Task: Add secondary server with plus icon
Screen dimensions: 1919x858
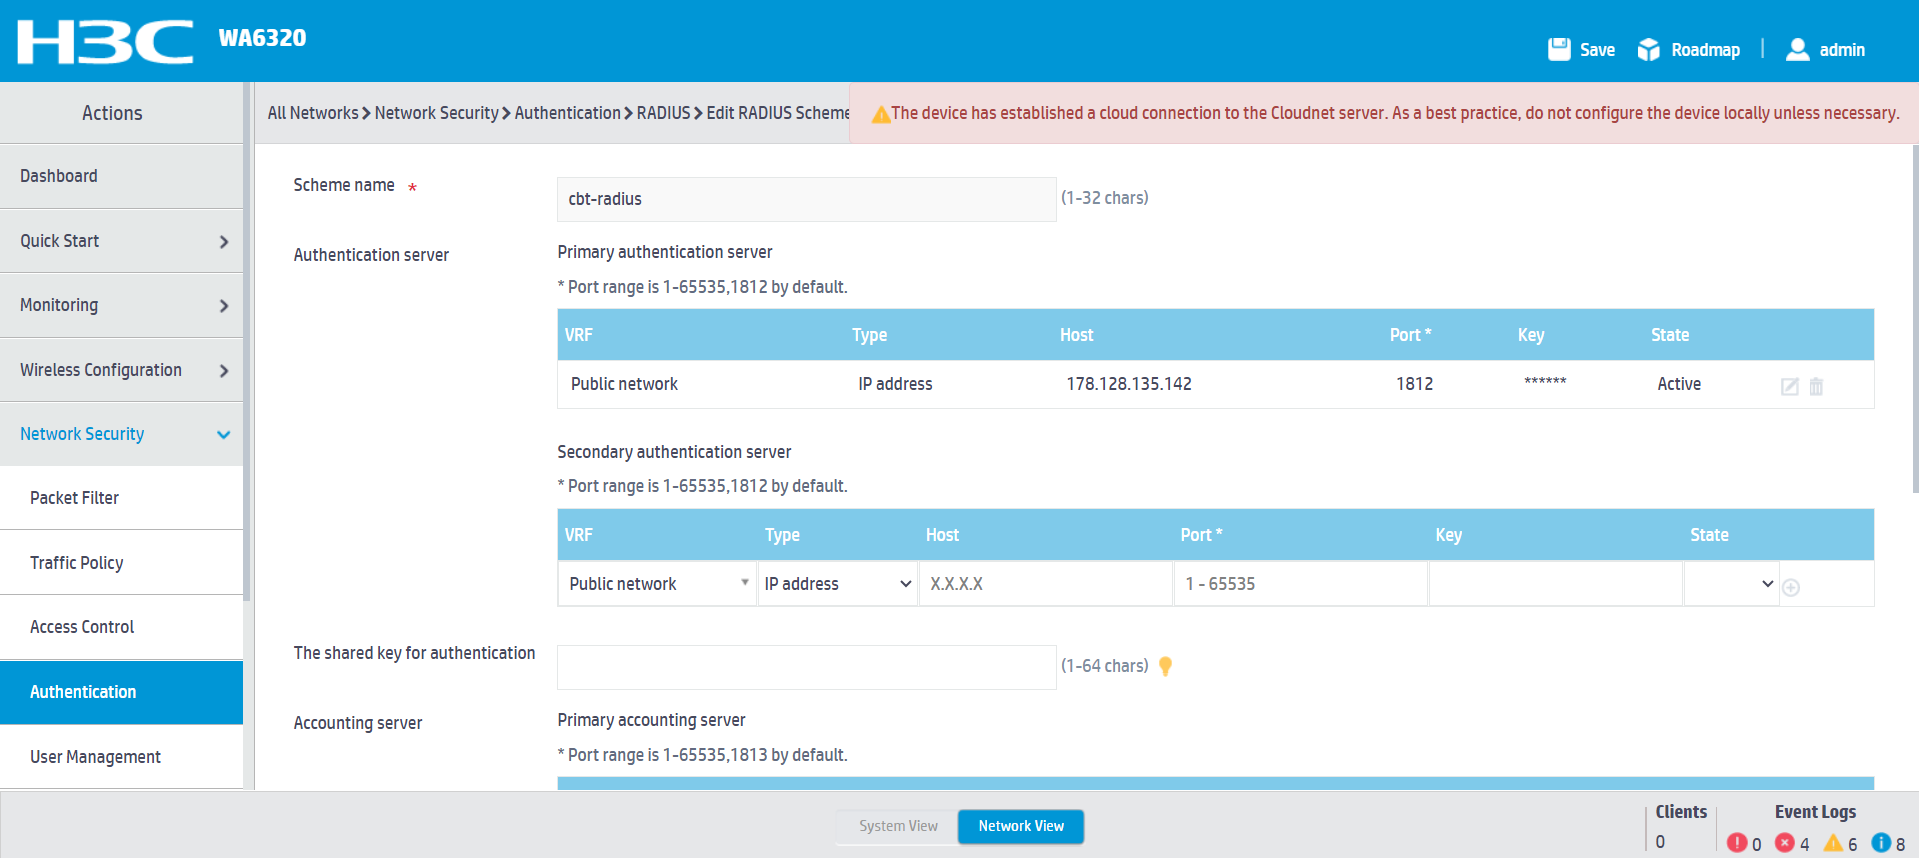Action: coord(1791,588)
